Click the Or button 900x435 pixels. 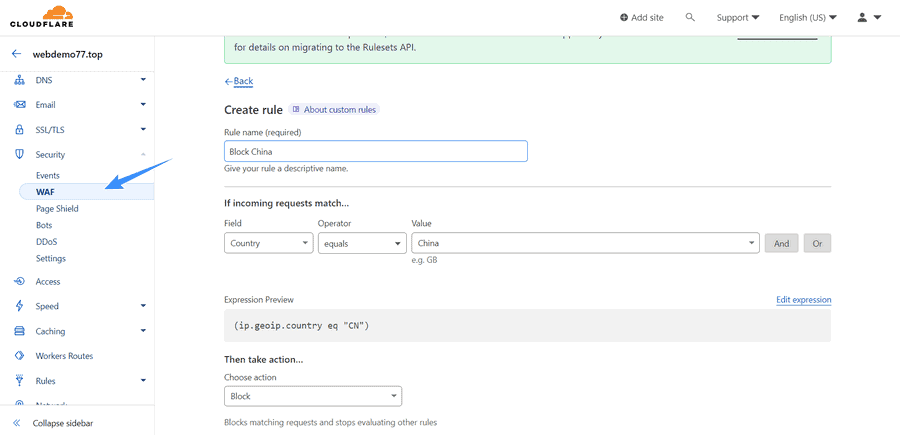[x=817, y=243]
